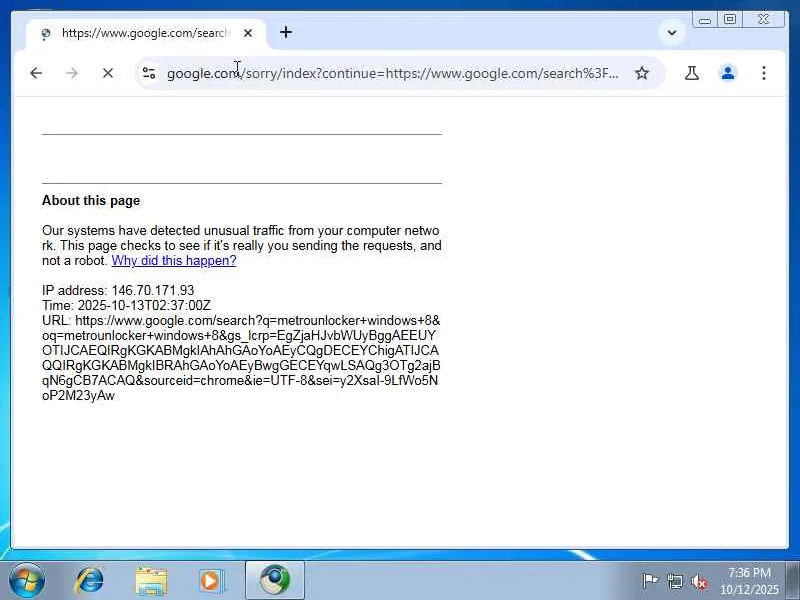
Task: Close the google.com search tab
Action: tap(248, 33)
